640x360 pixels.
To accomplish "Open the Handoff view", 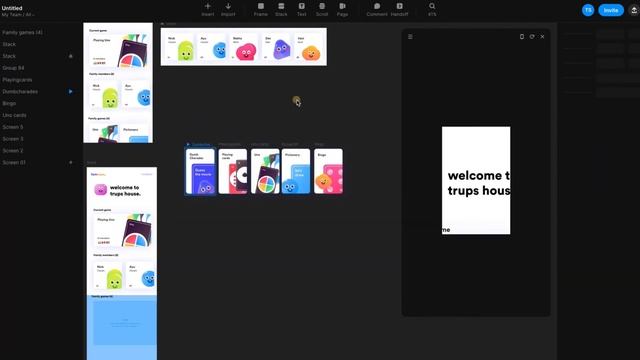I will pyautogui.click(x=399, y=9).
